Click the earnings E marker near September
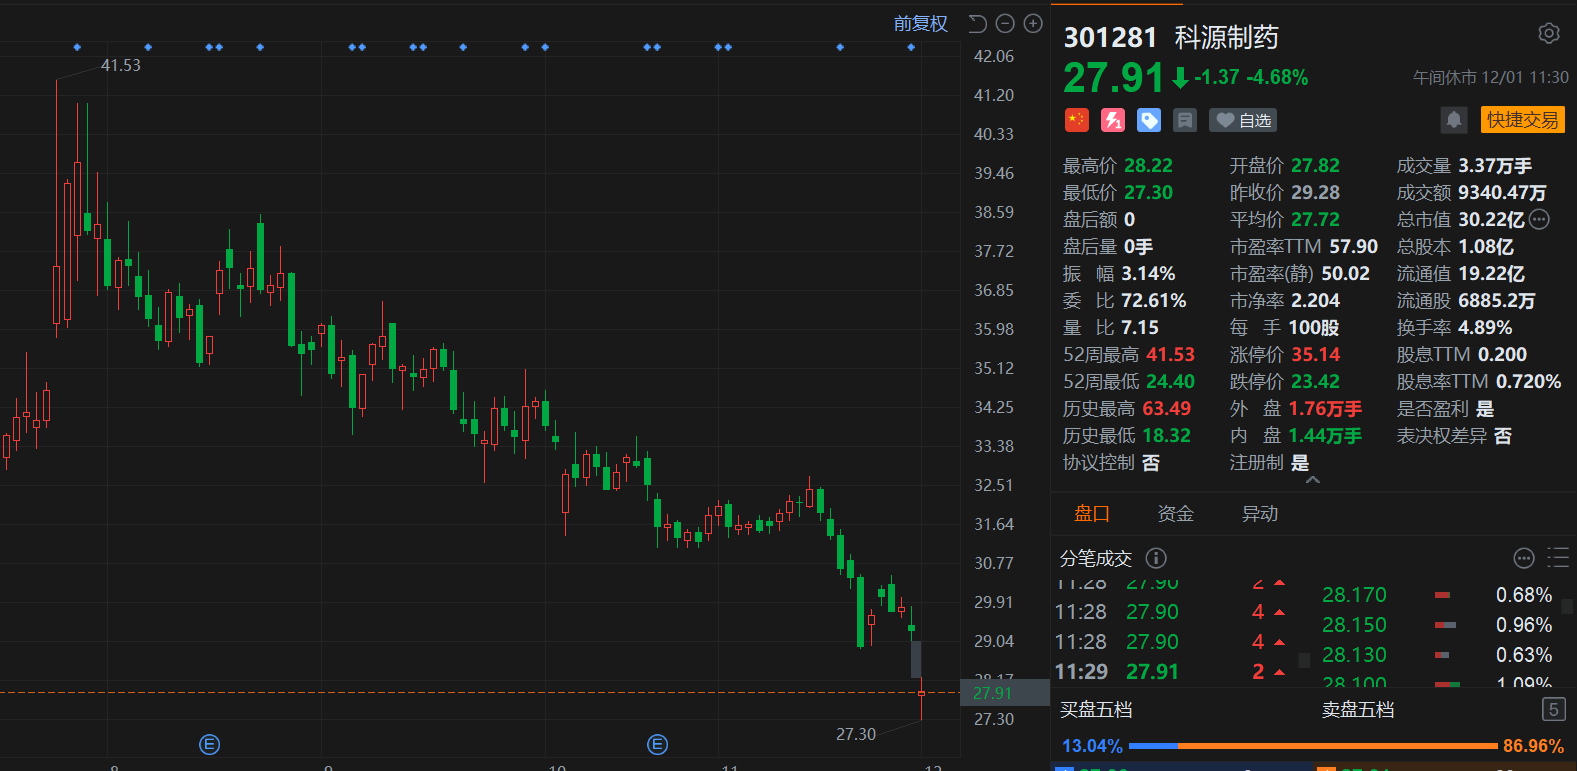Screen dimensions: 1577x771 click(209, 744)
